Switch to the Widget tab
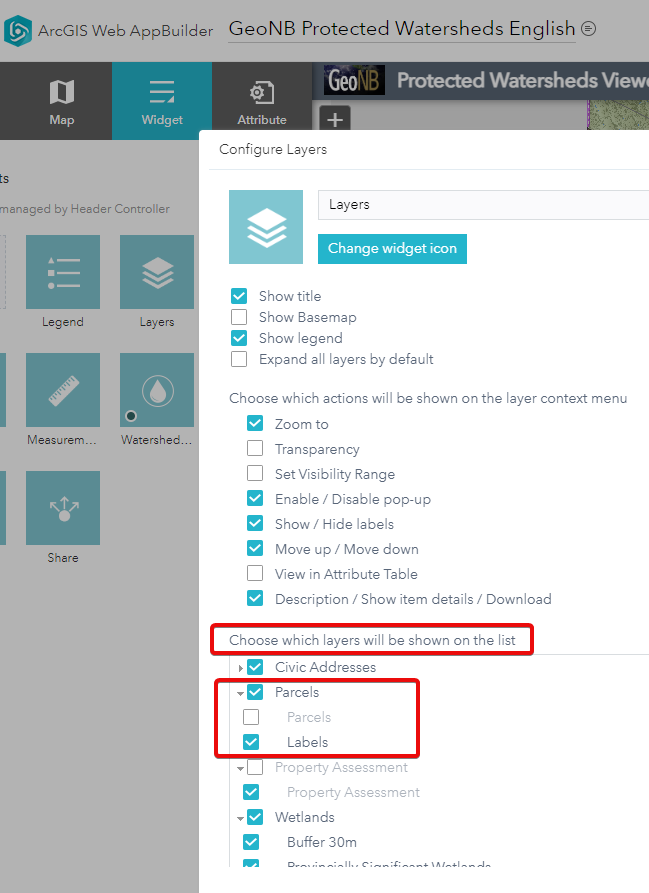 (162, 101)
